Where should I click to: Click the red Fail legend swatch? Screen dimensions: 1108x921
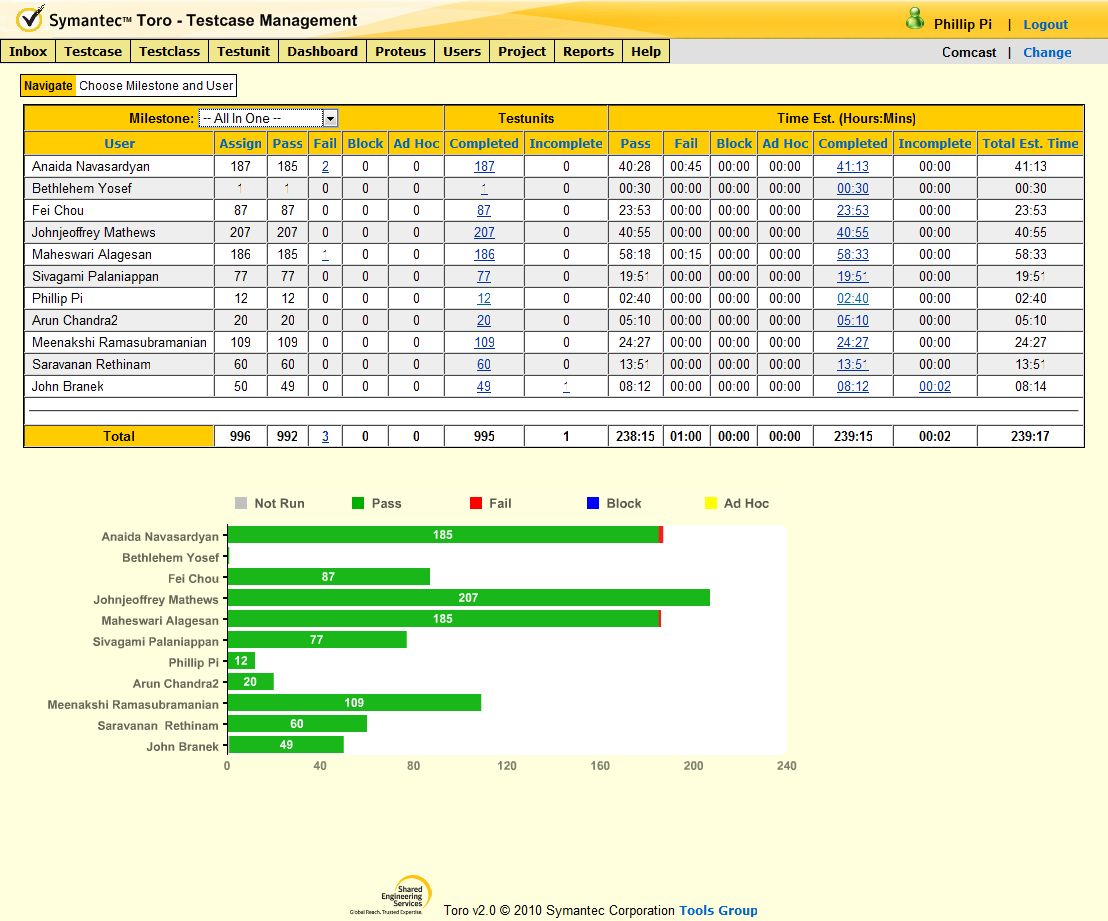[x=476, y=503]
